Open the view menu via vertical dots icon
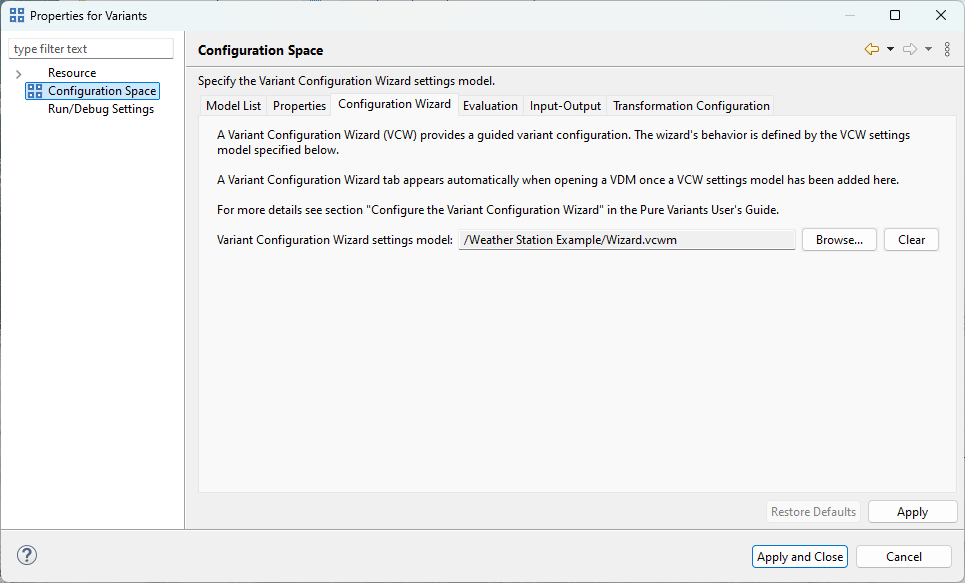Image resolution: width=965 pixels, height=583 pixels. click(946, 48)
